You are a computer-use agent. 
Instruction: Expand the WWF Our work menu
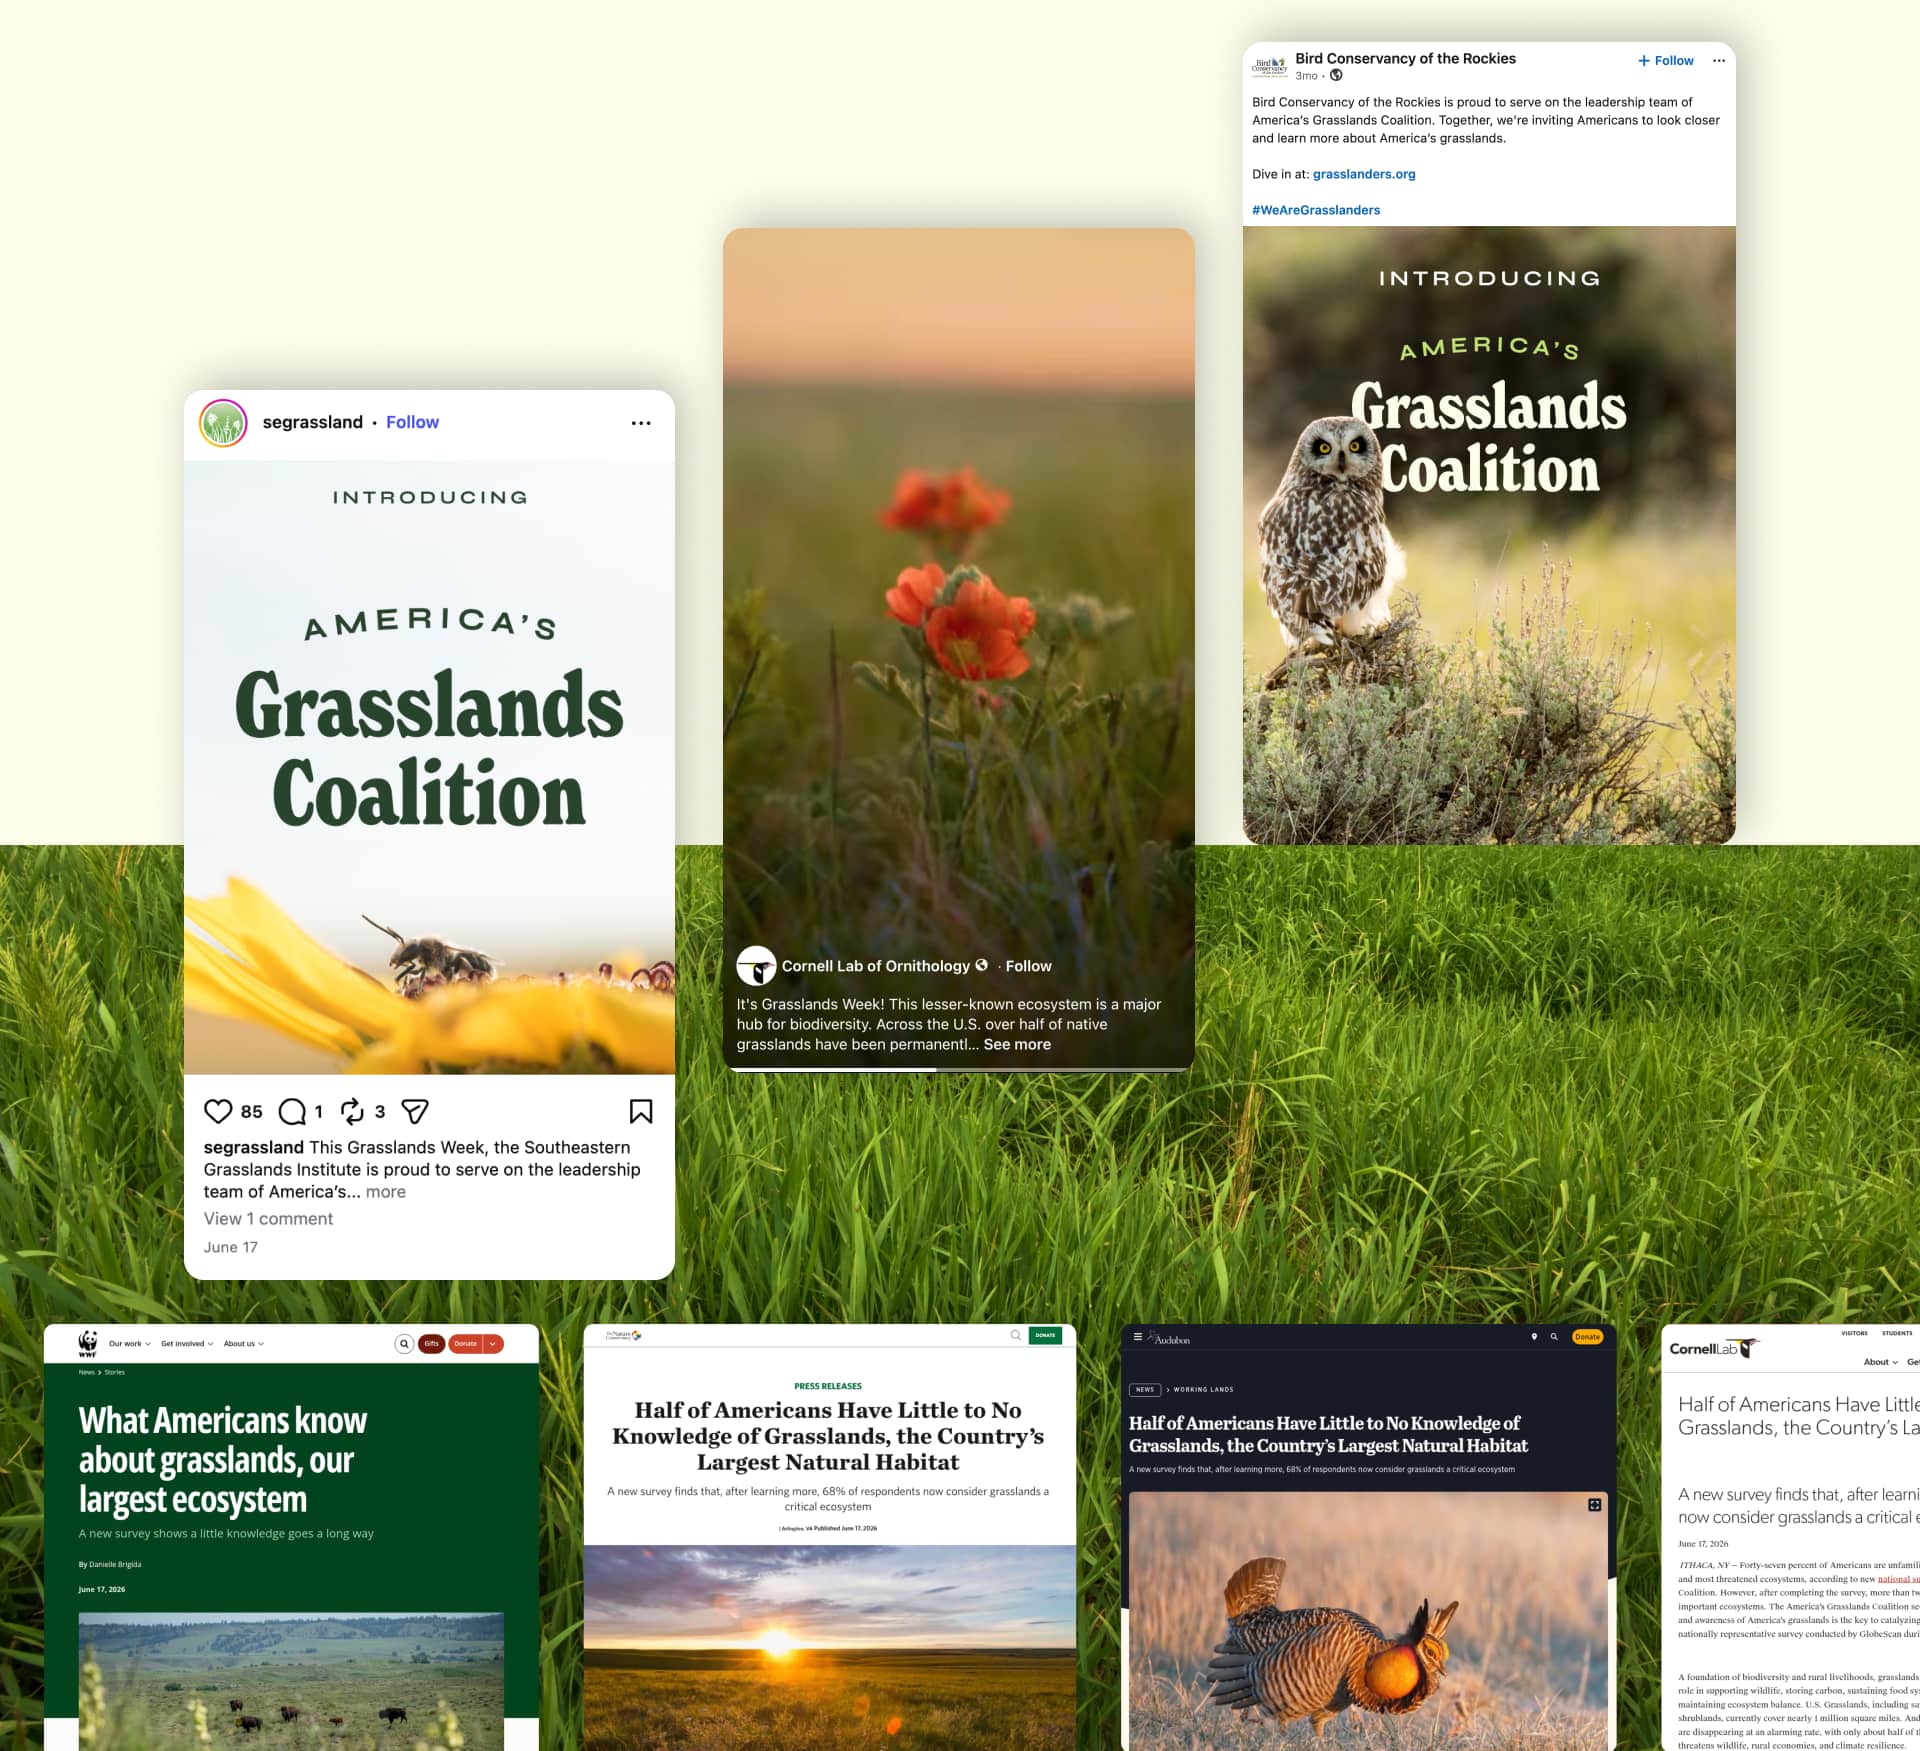[130, 1344]
